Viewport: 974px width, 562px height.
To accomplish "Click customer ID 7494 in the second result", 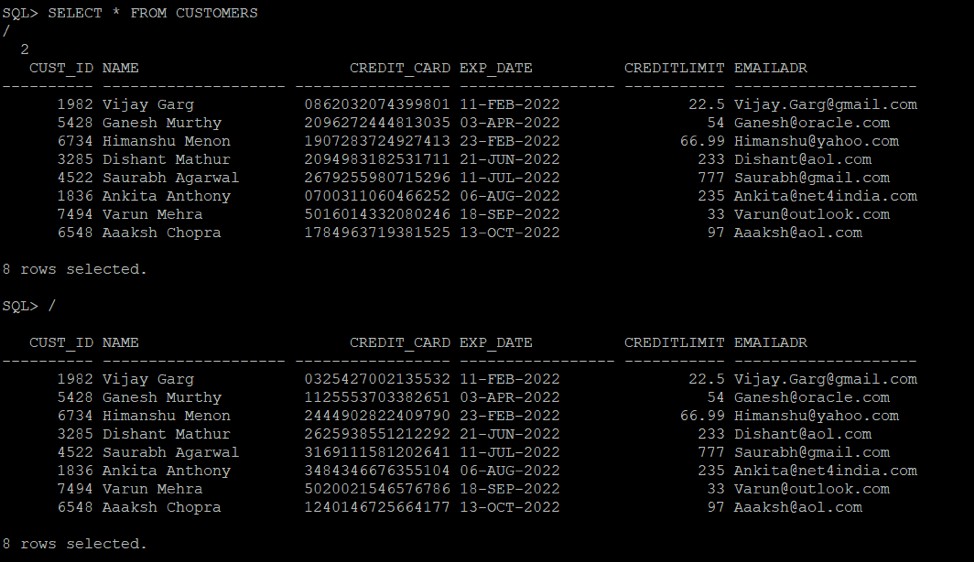I will (75, 489).
